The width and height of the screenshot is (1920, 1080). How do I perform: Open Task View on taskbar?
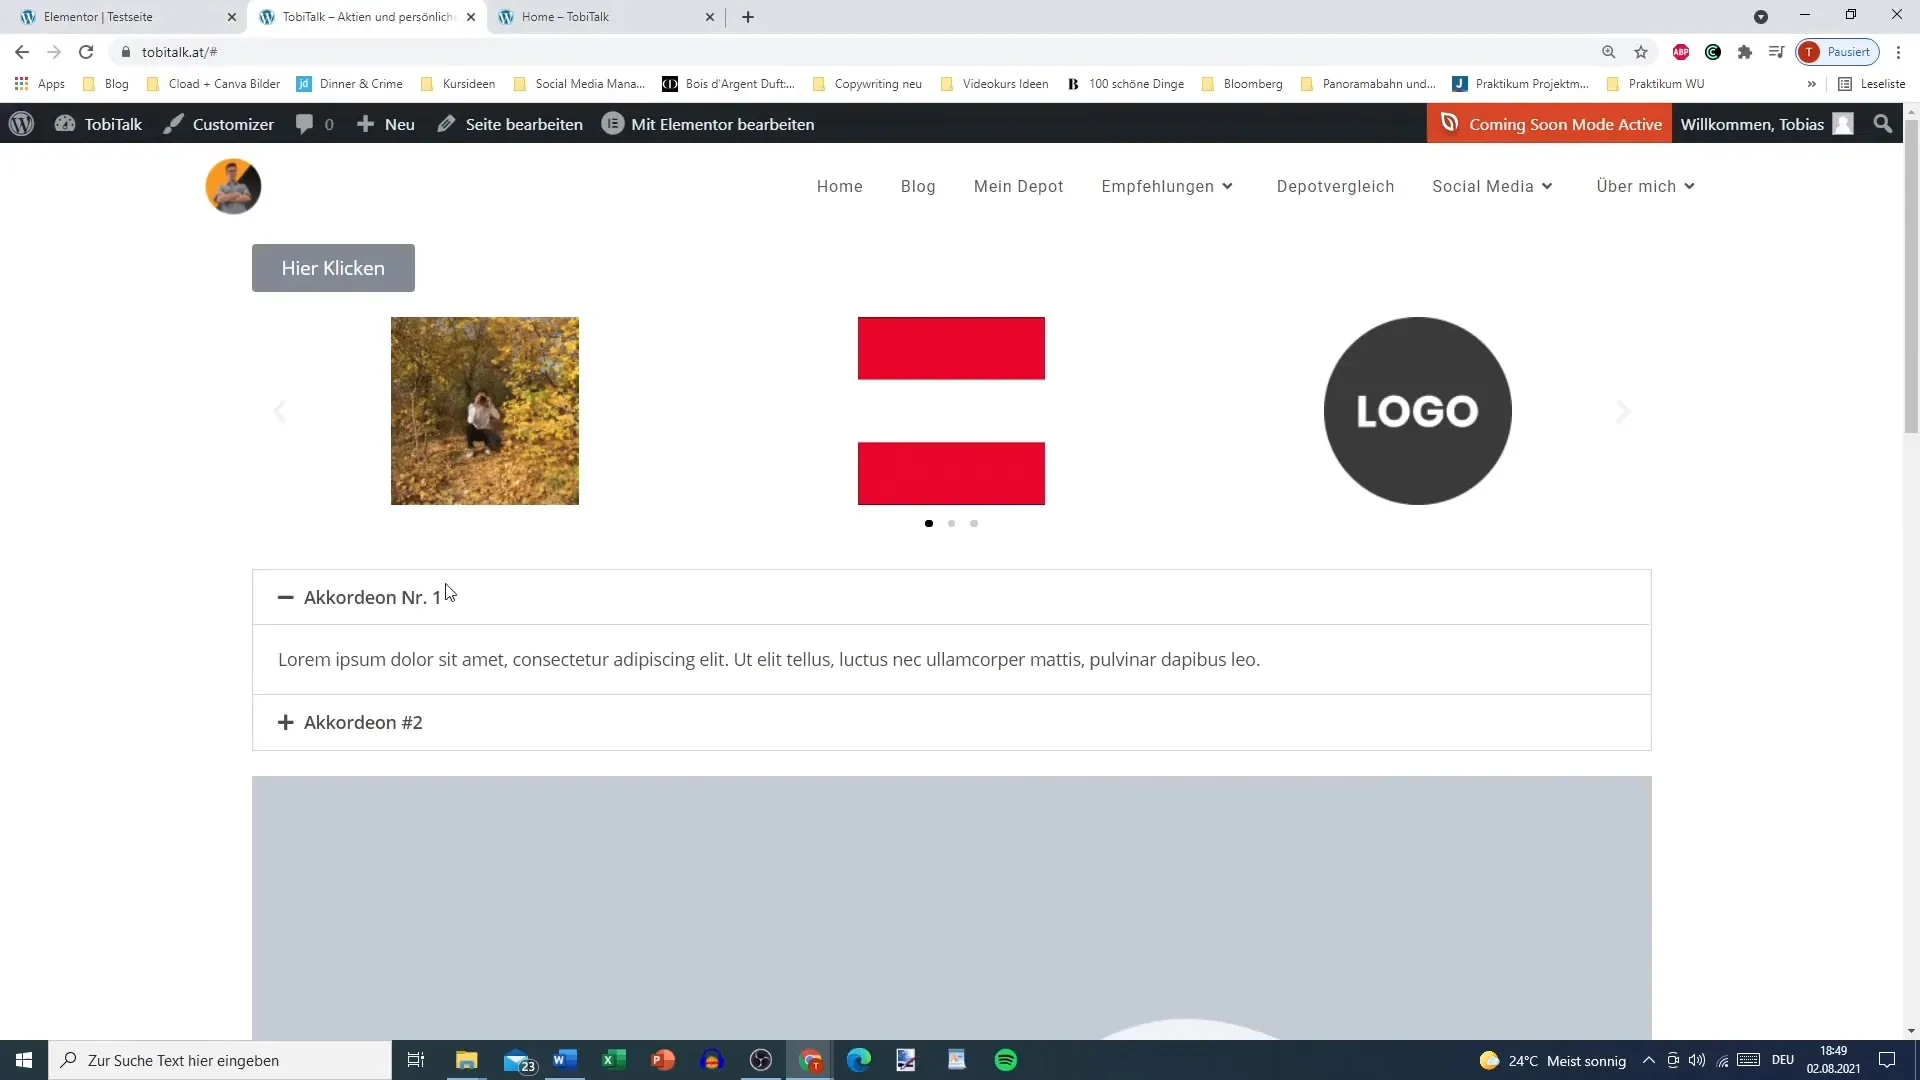pyautogui.click(x=416, y=1060)
